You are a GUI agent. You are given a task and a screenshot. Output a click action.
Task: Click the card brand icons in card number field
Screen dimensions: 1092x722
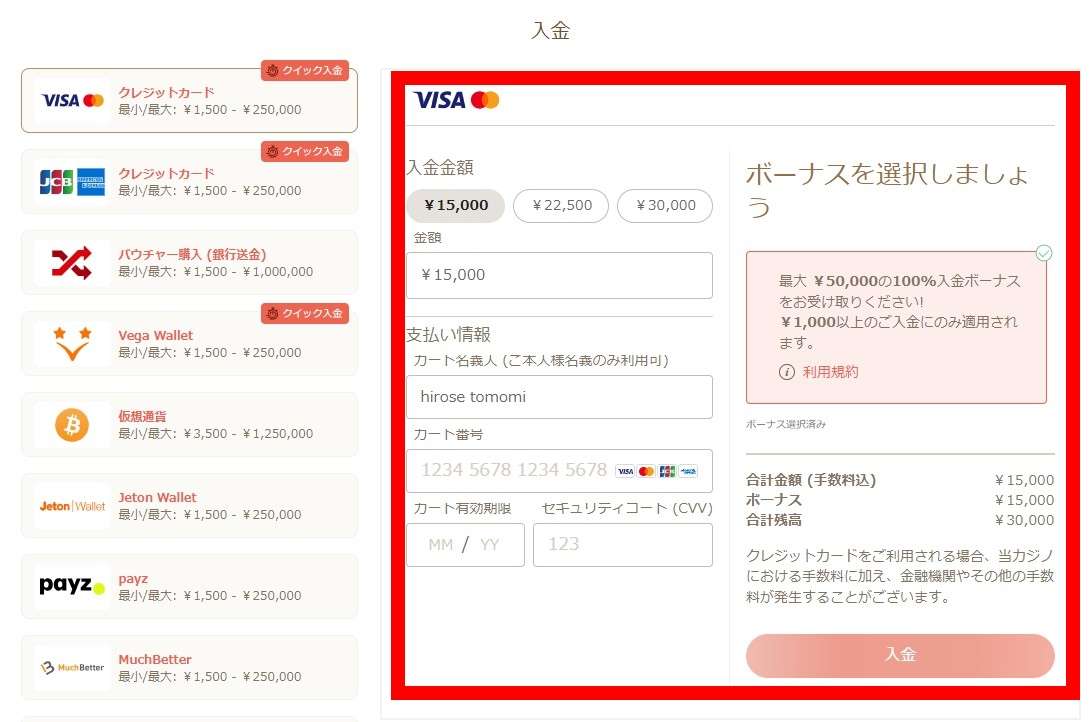pos(656,471)
